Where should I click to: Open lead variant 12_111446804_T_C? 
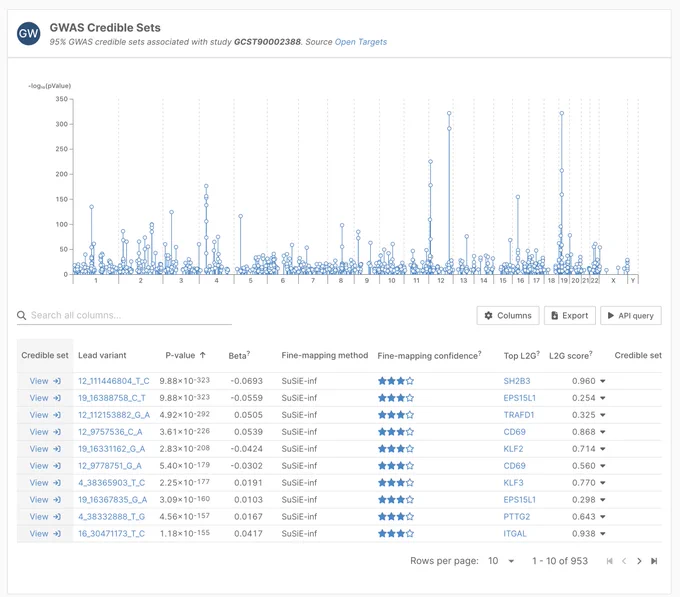click(x=114, y=381)
